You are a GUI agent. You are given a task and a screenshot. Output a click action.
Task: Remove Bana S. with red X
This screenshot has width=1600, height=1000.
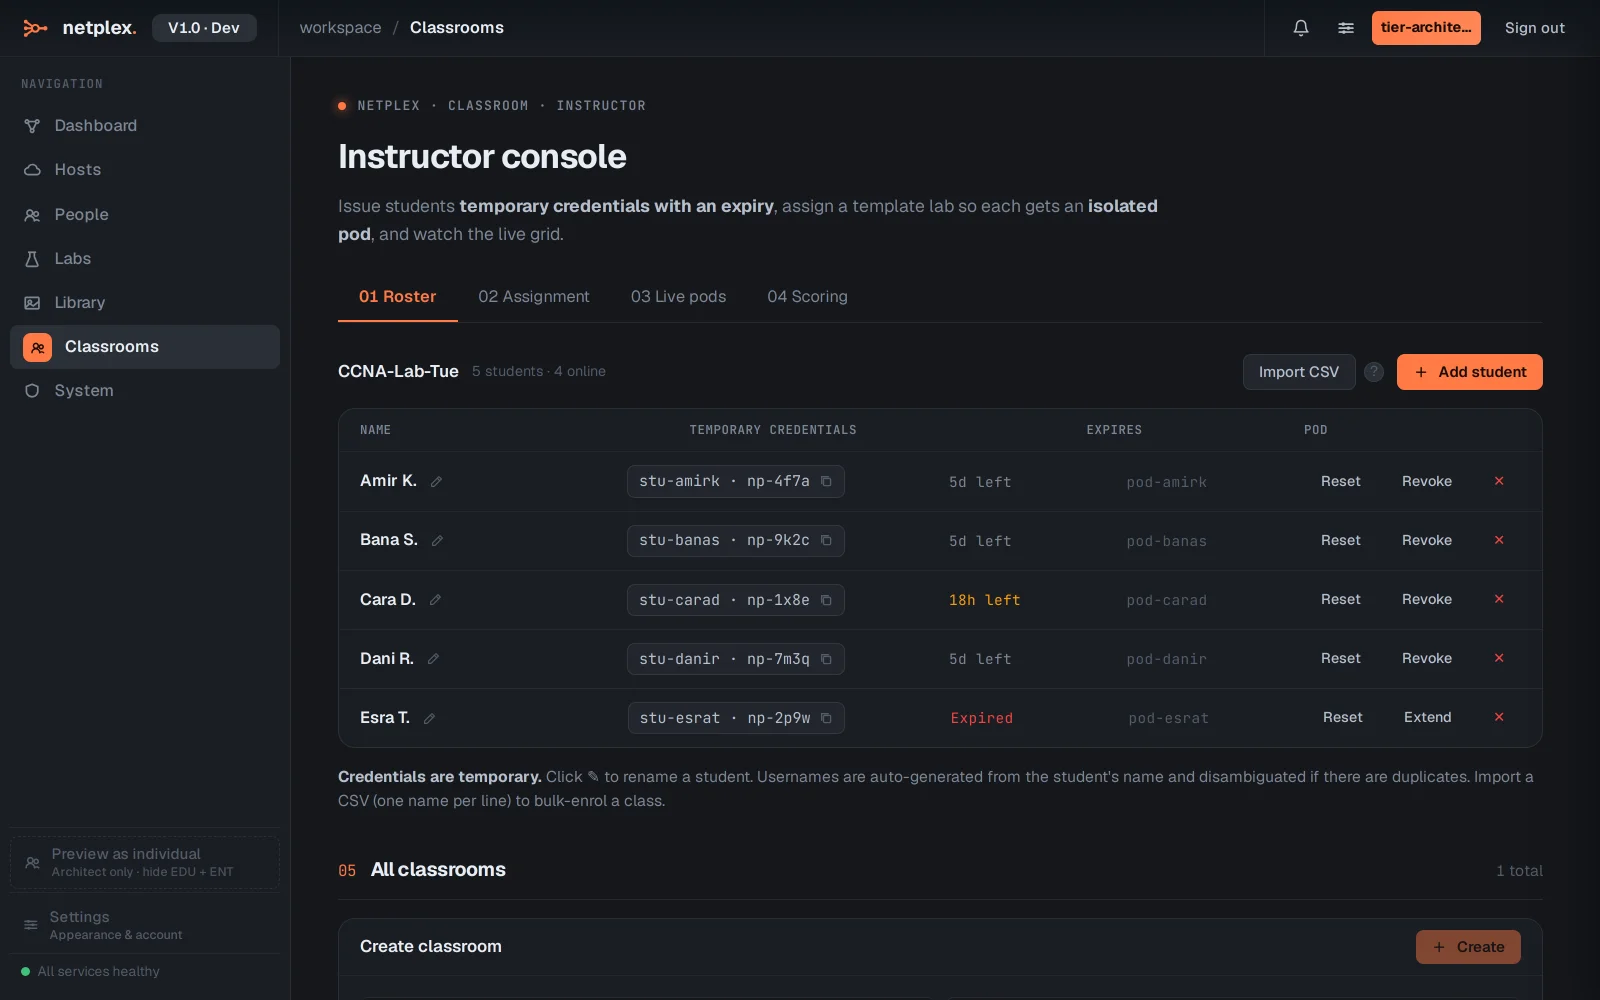[1499, 540]
